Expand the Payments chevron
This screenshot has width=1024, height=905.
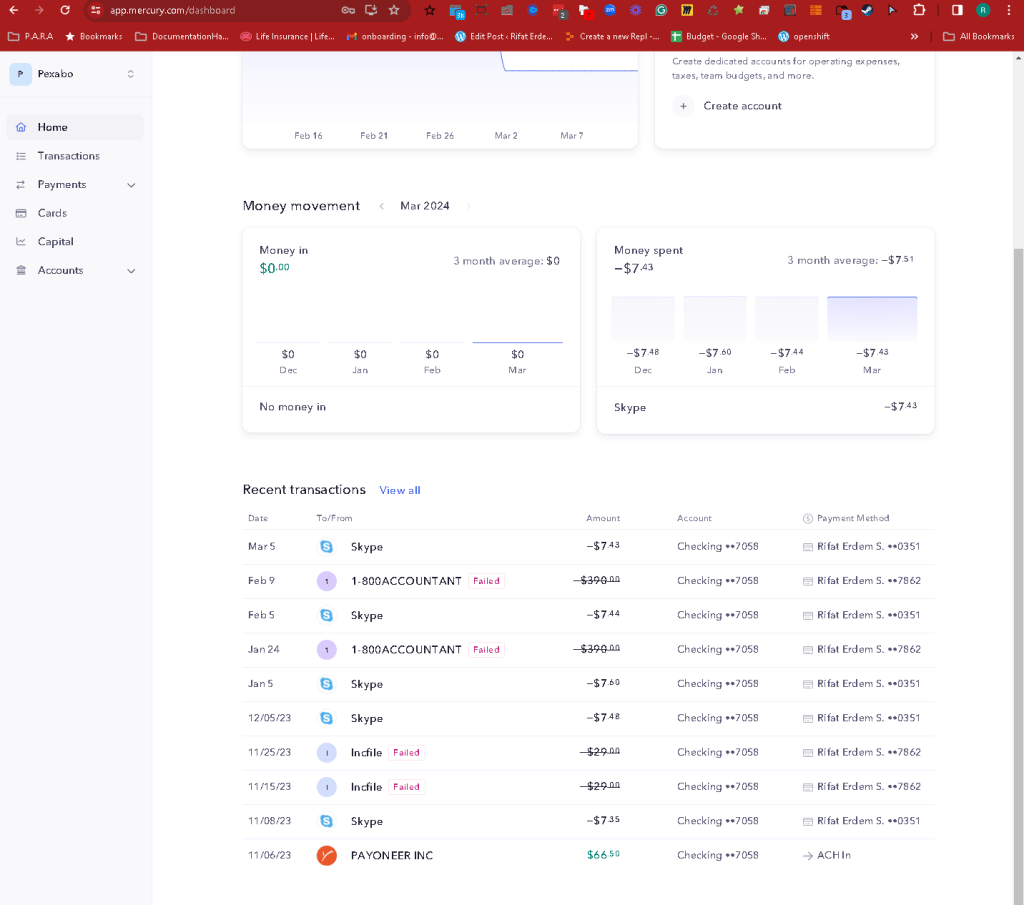131,185
